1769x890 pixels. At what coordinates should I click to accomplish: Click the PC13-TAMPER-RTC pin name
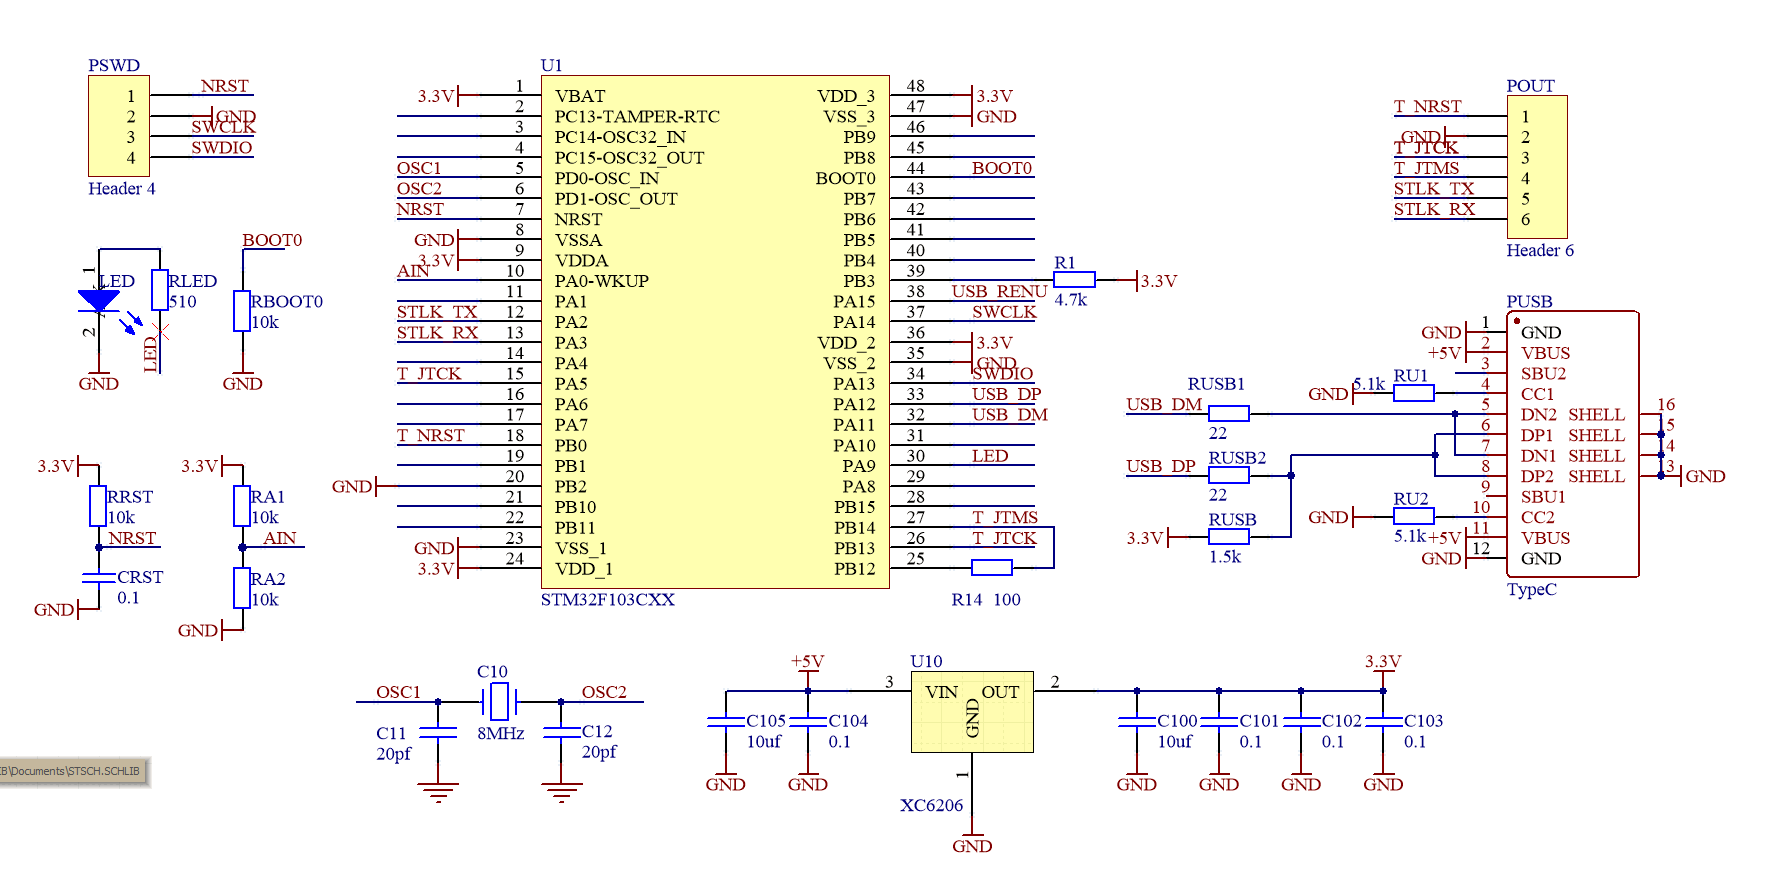coord(637,116)
